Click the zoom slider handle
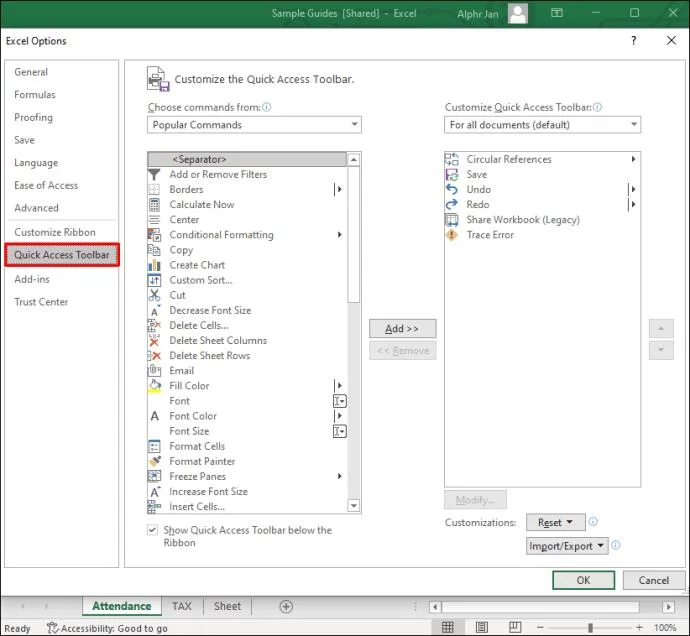Screen dimensions: 690x636 [591, 628]
